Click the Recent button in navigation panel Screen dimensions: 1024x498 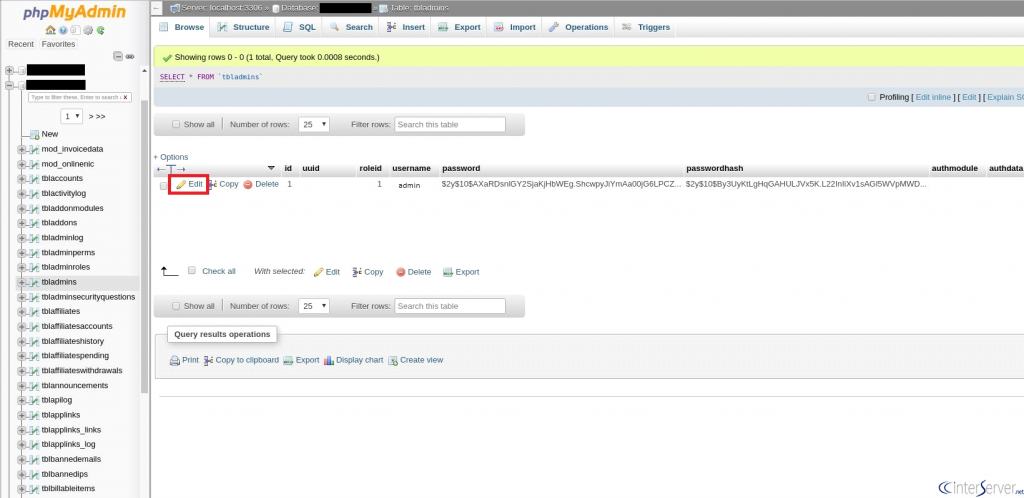[21, 44]
